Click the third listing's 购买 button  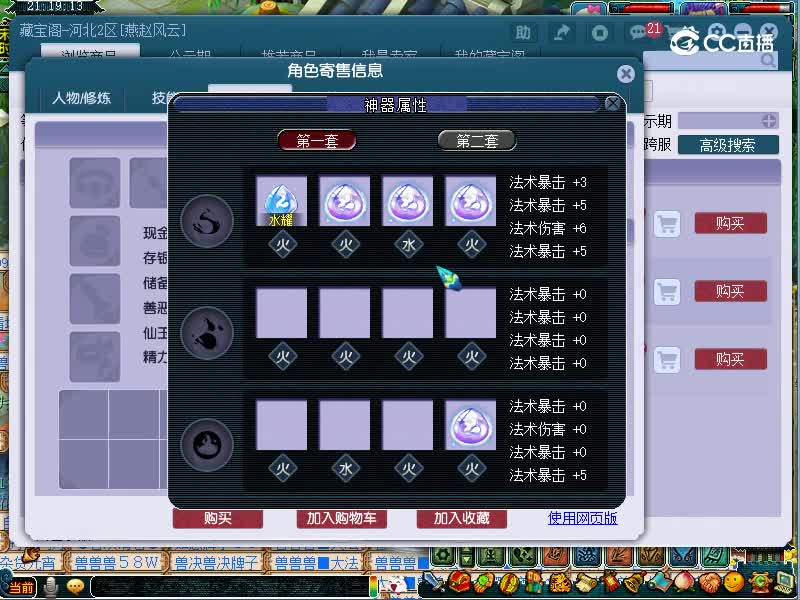pyautogui.click(x=730, y=359)
